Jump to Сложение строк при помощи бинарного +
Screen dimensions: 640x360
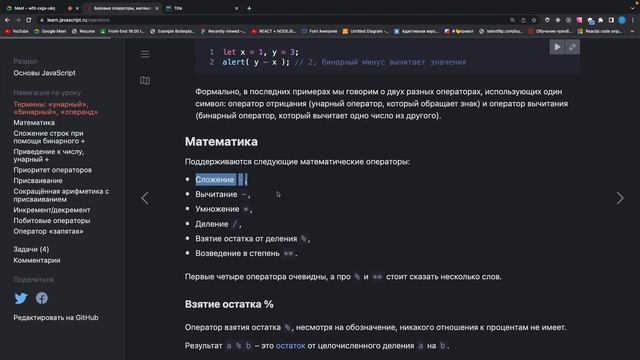click(49, 137)
